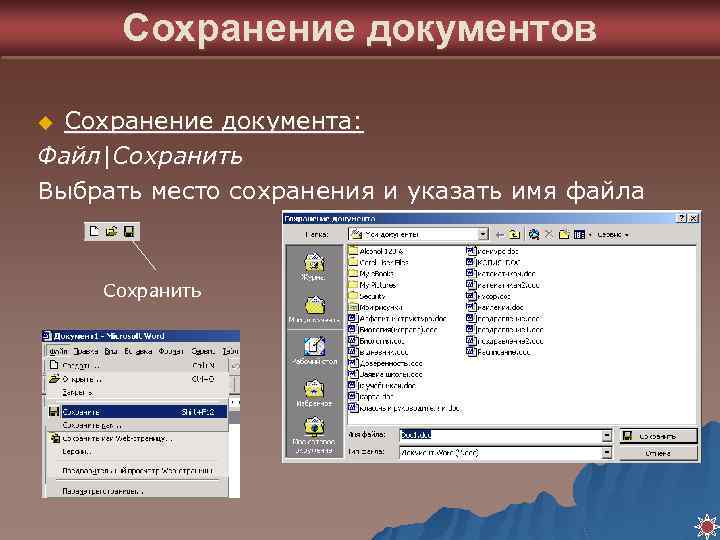This screenshot has width=720, height=540.
Task: Select the Corel User Files folder
Action: pyautogui.click(x=378, y=262)
